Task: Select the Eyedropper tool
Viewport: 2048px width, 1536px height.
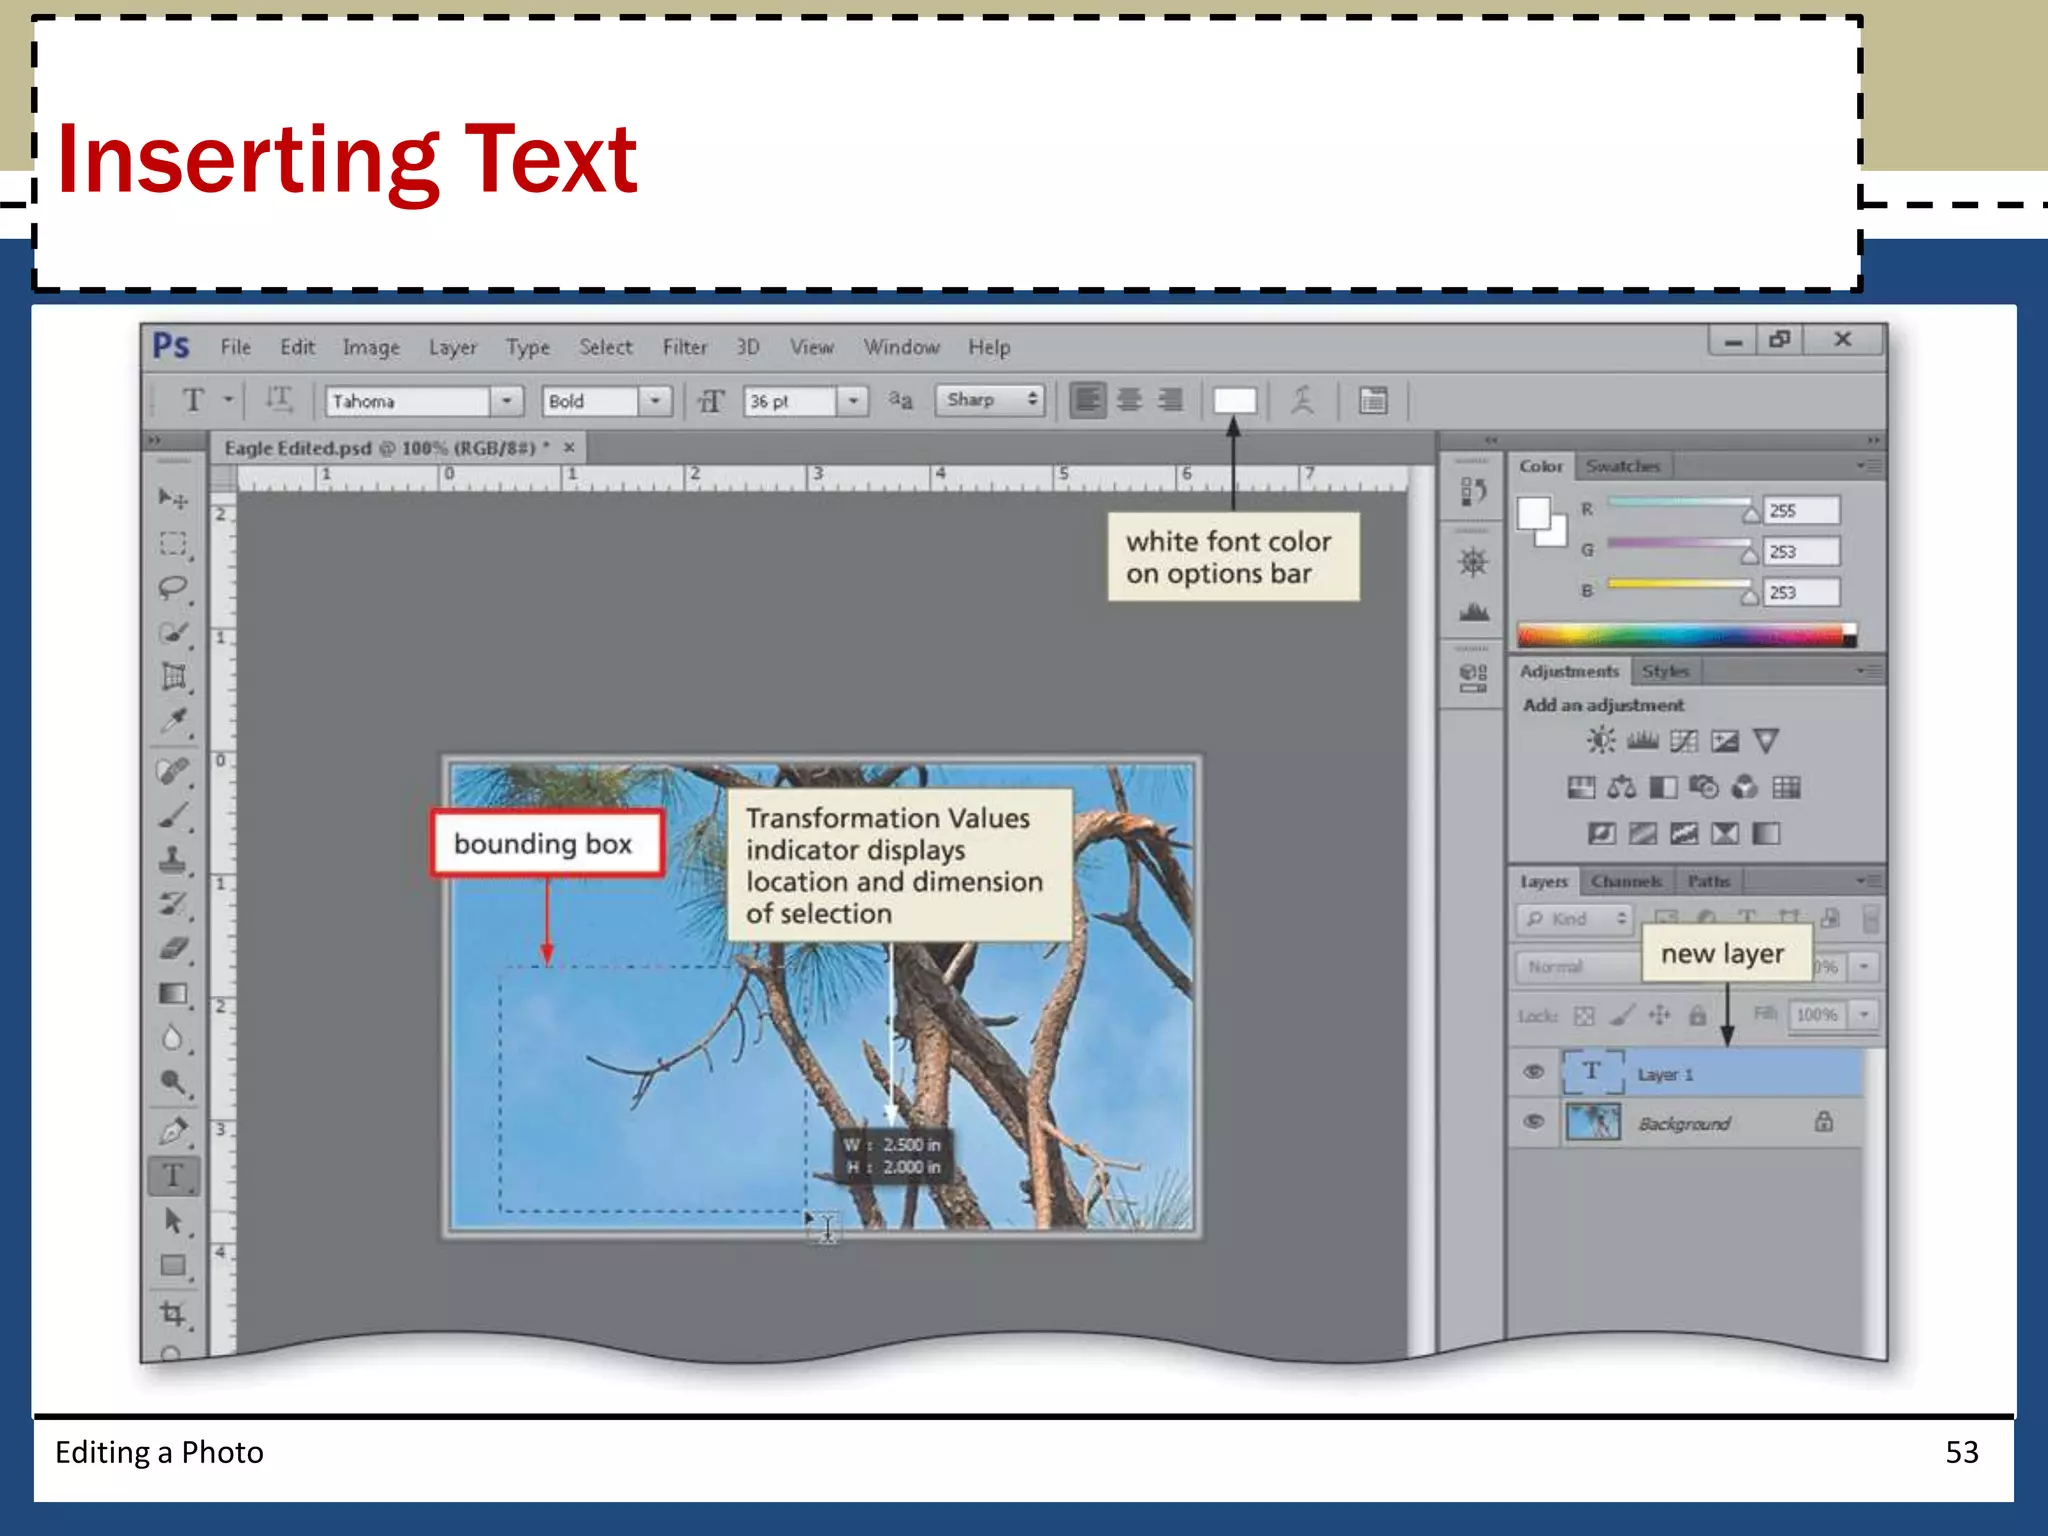Action: [x=173, y=720]
